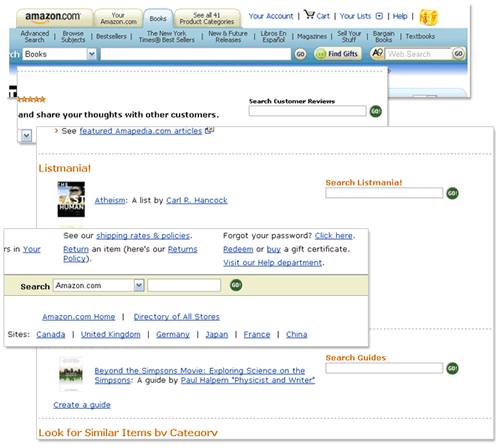This screenshot has width=500, height=448.
Task: Open Directory of All Stores link
Action: (177, 317)
